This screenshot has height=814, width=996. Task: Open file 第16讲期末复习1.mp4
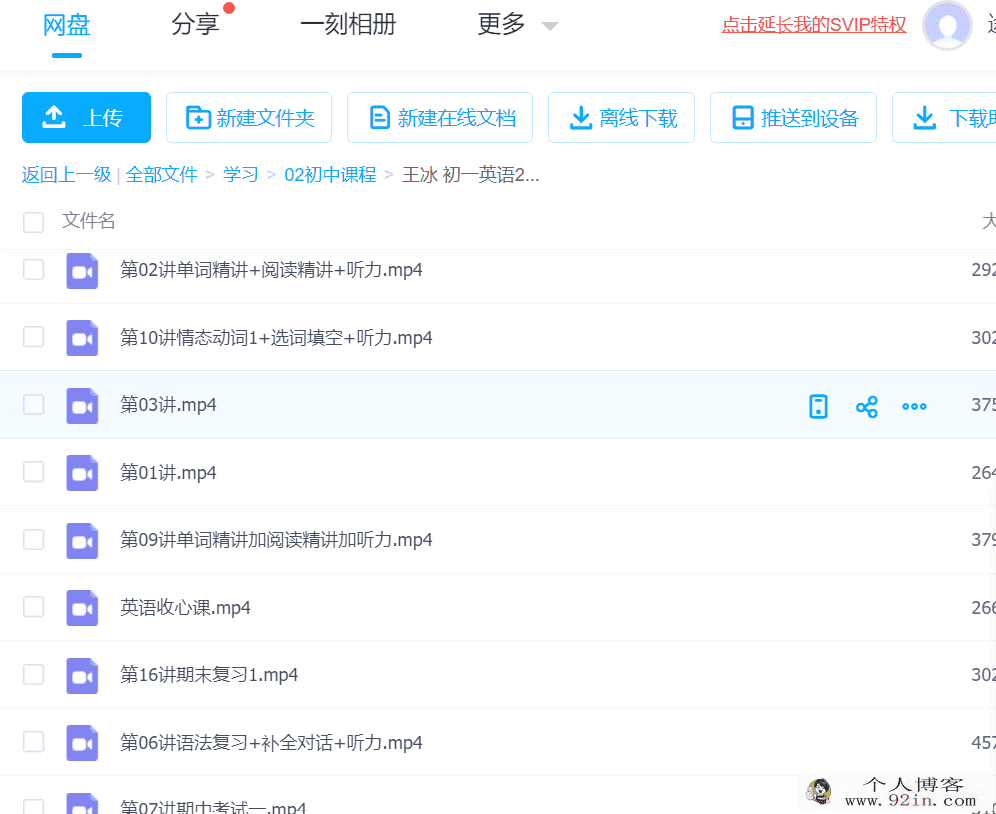(x=209, y=675)
